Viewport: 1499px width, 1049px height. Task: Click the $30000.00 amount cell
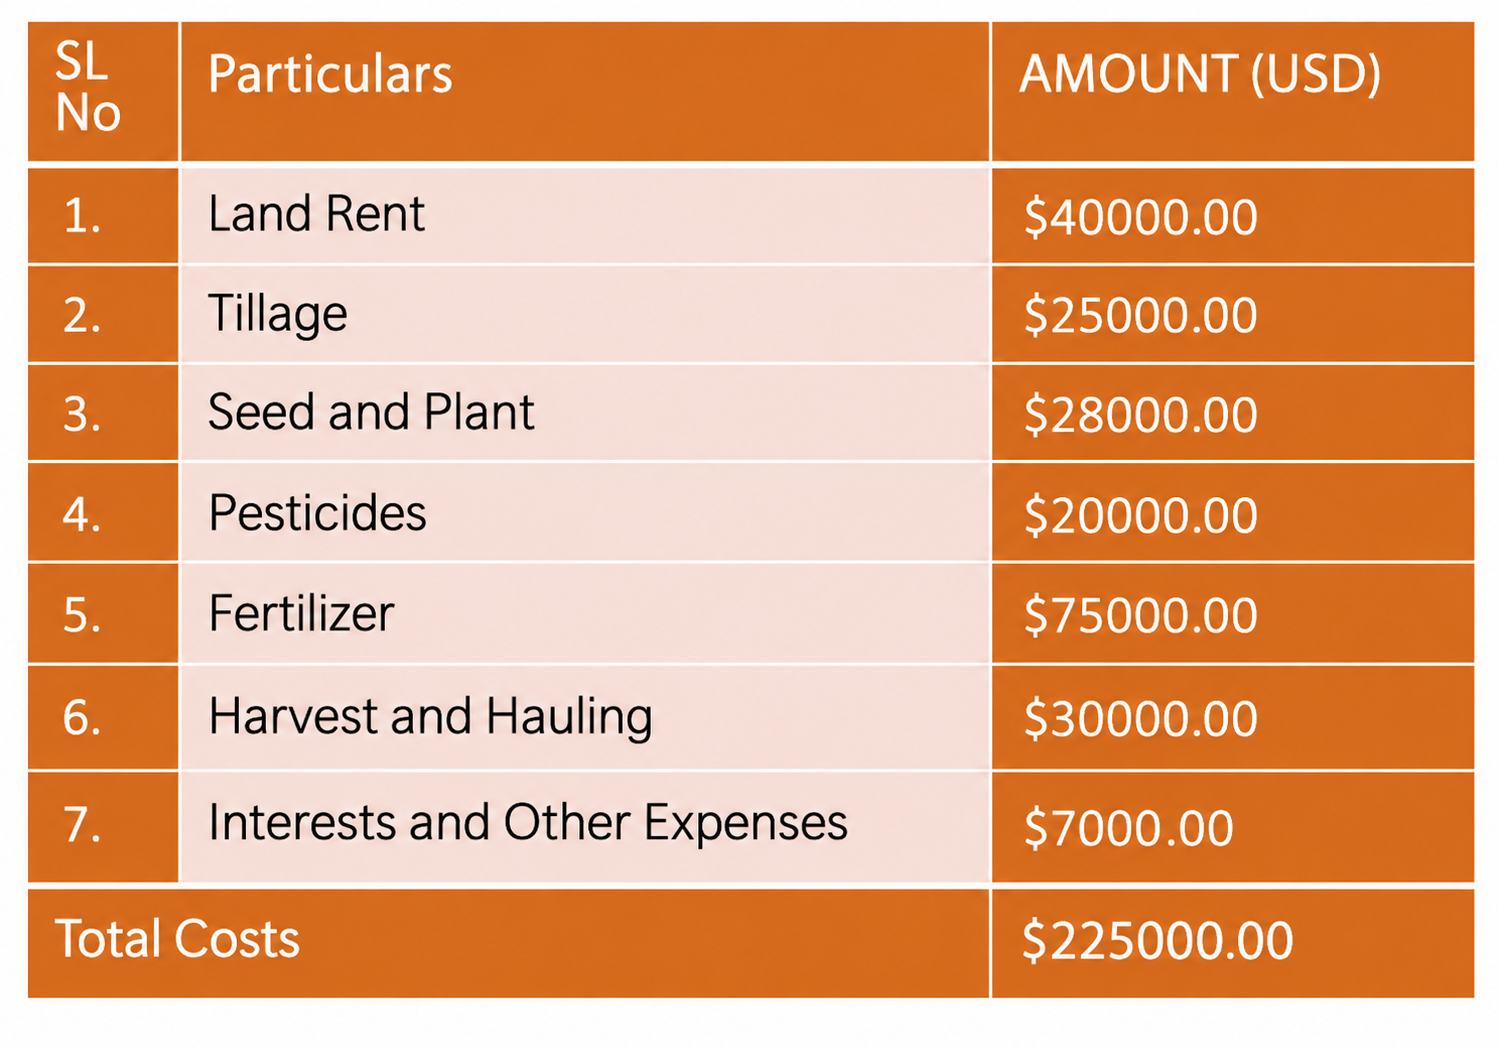coord(1233,717)
